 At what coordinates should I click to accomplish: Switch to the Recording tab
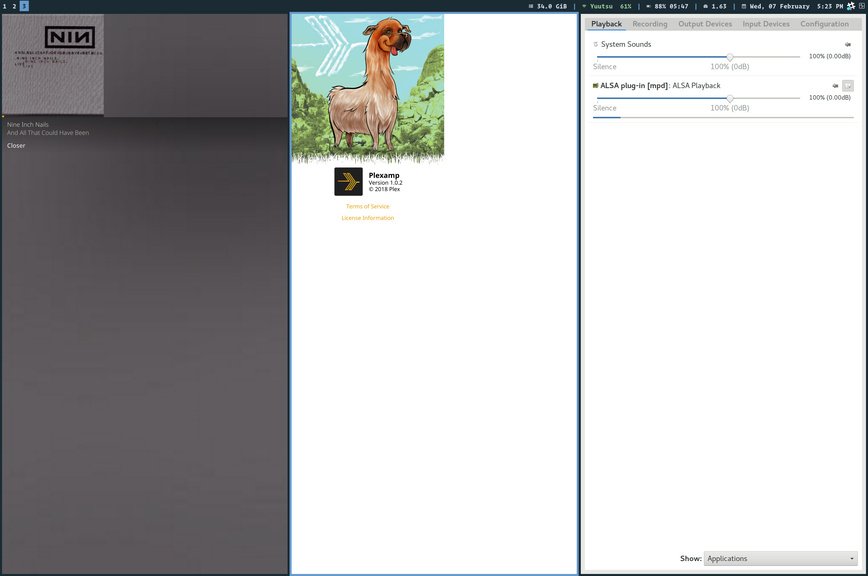[x=650, y=24]
